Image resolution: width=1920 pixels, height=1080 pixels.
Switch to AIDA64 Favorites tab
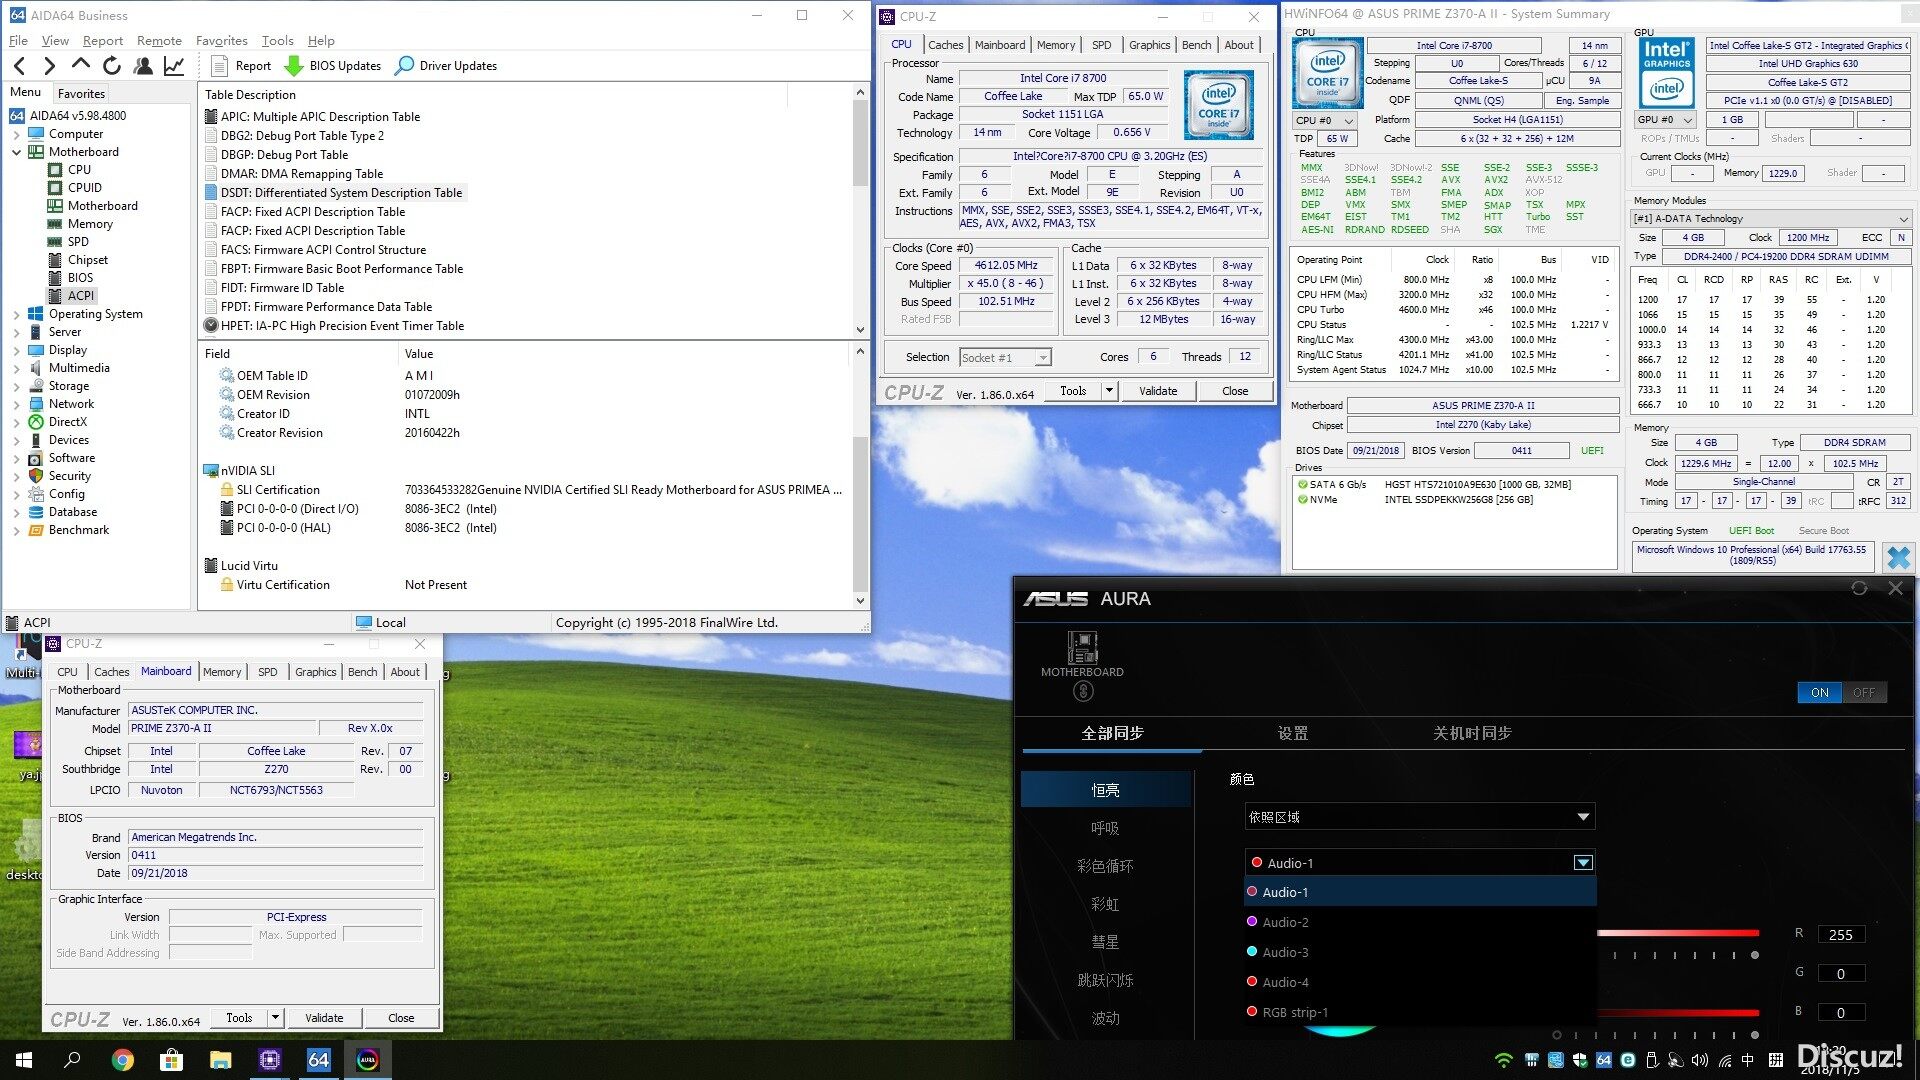pos(81,94)
